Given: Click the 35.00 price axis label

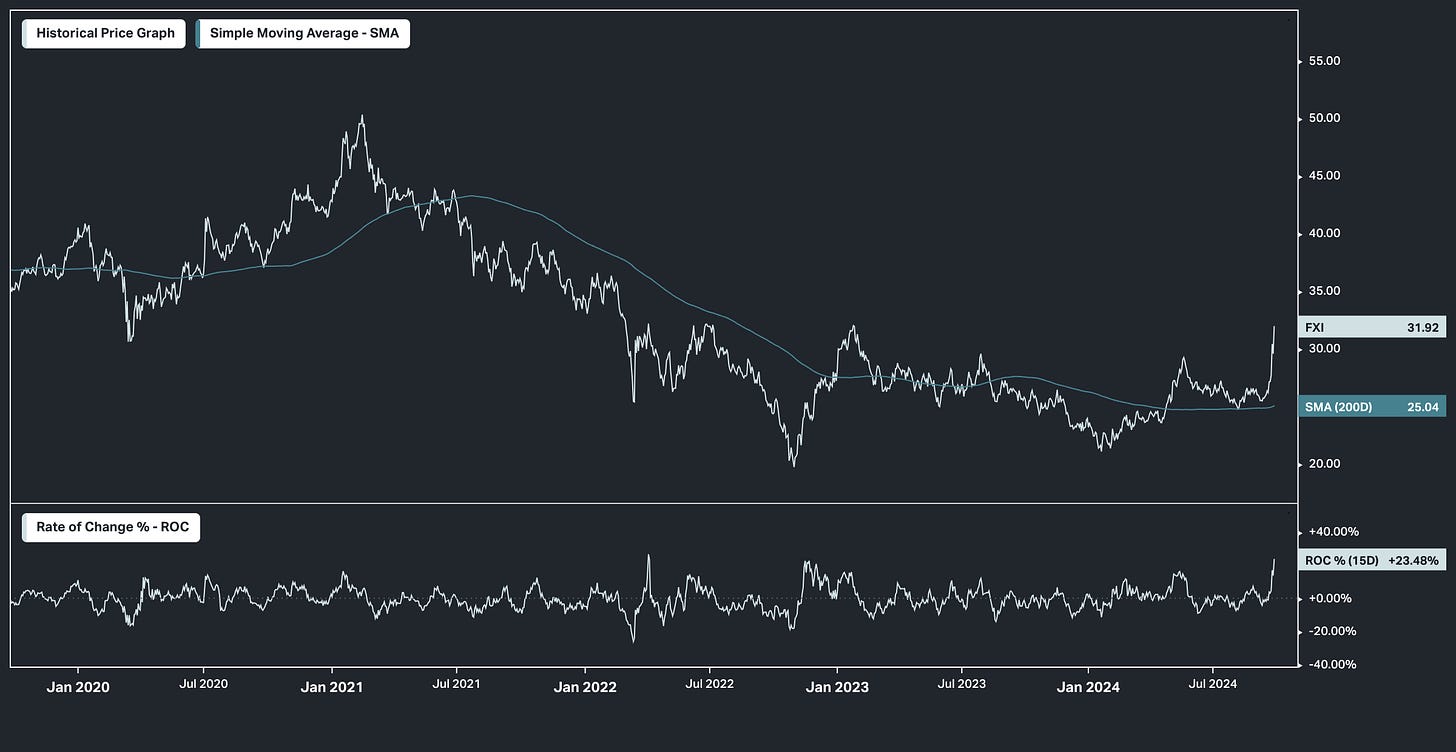Looking at the screenshot, I should 1325,291.
